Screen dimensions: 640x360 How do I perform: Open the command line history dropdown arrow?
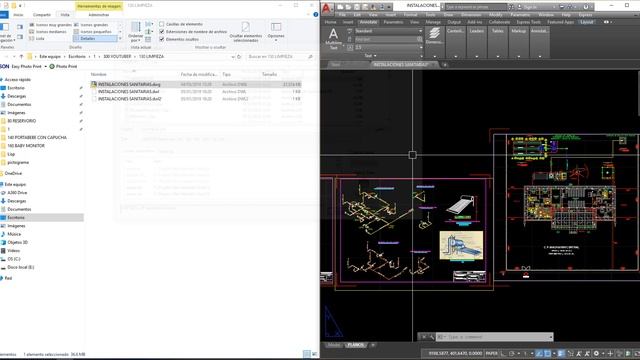pos(551,337)
